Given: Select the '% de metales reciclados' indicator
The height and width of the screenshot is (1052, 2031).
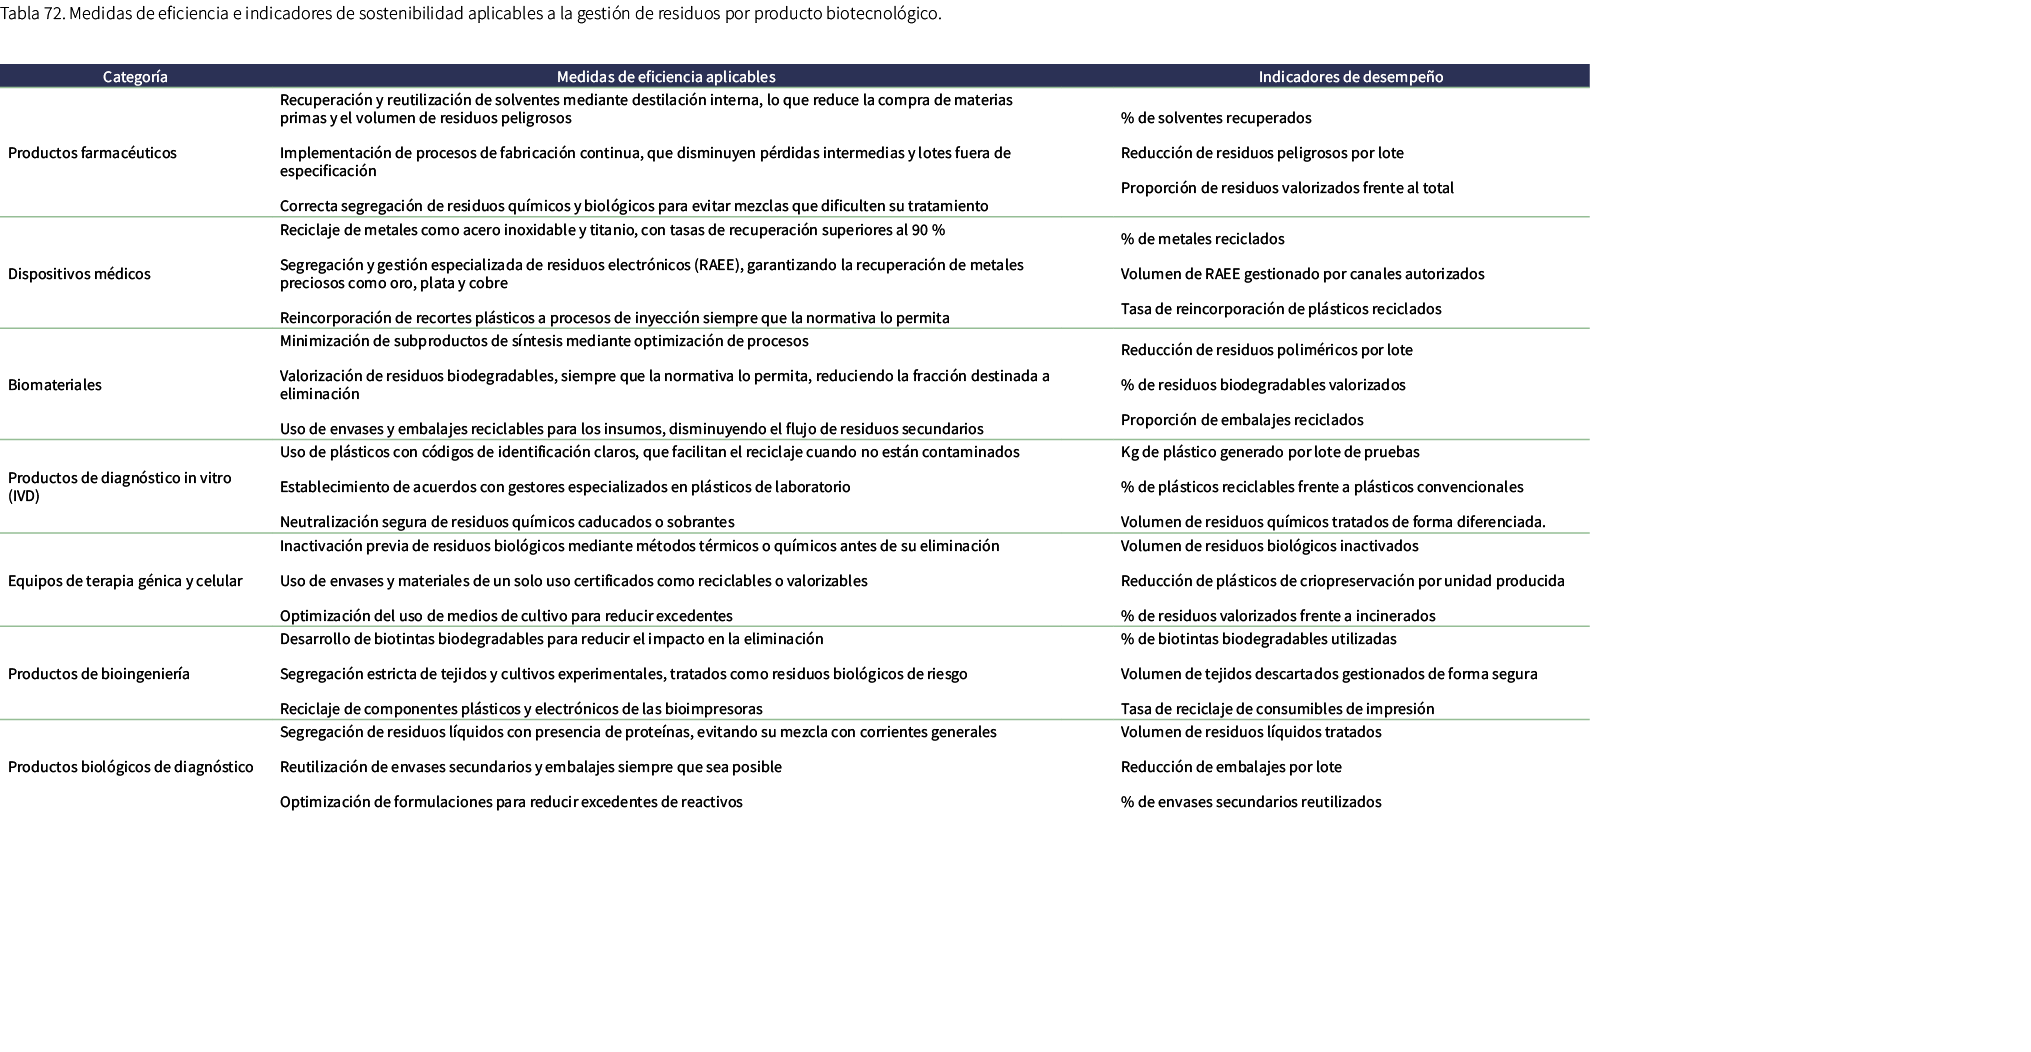Looking at the screenshot, I should (1202, 239).
